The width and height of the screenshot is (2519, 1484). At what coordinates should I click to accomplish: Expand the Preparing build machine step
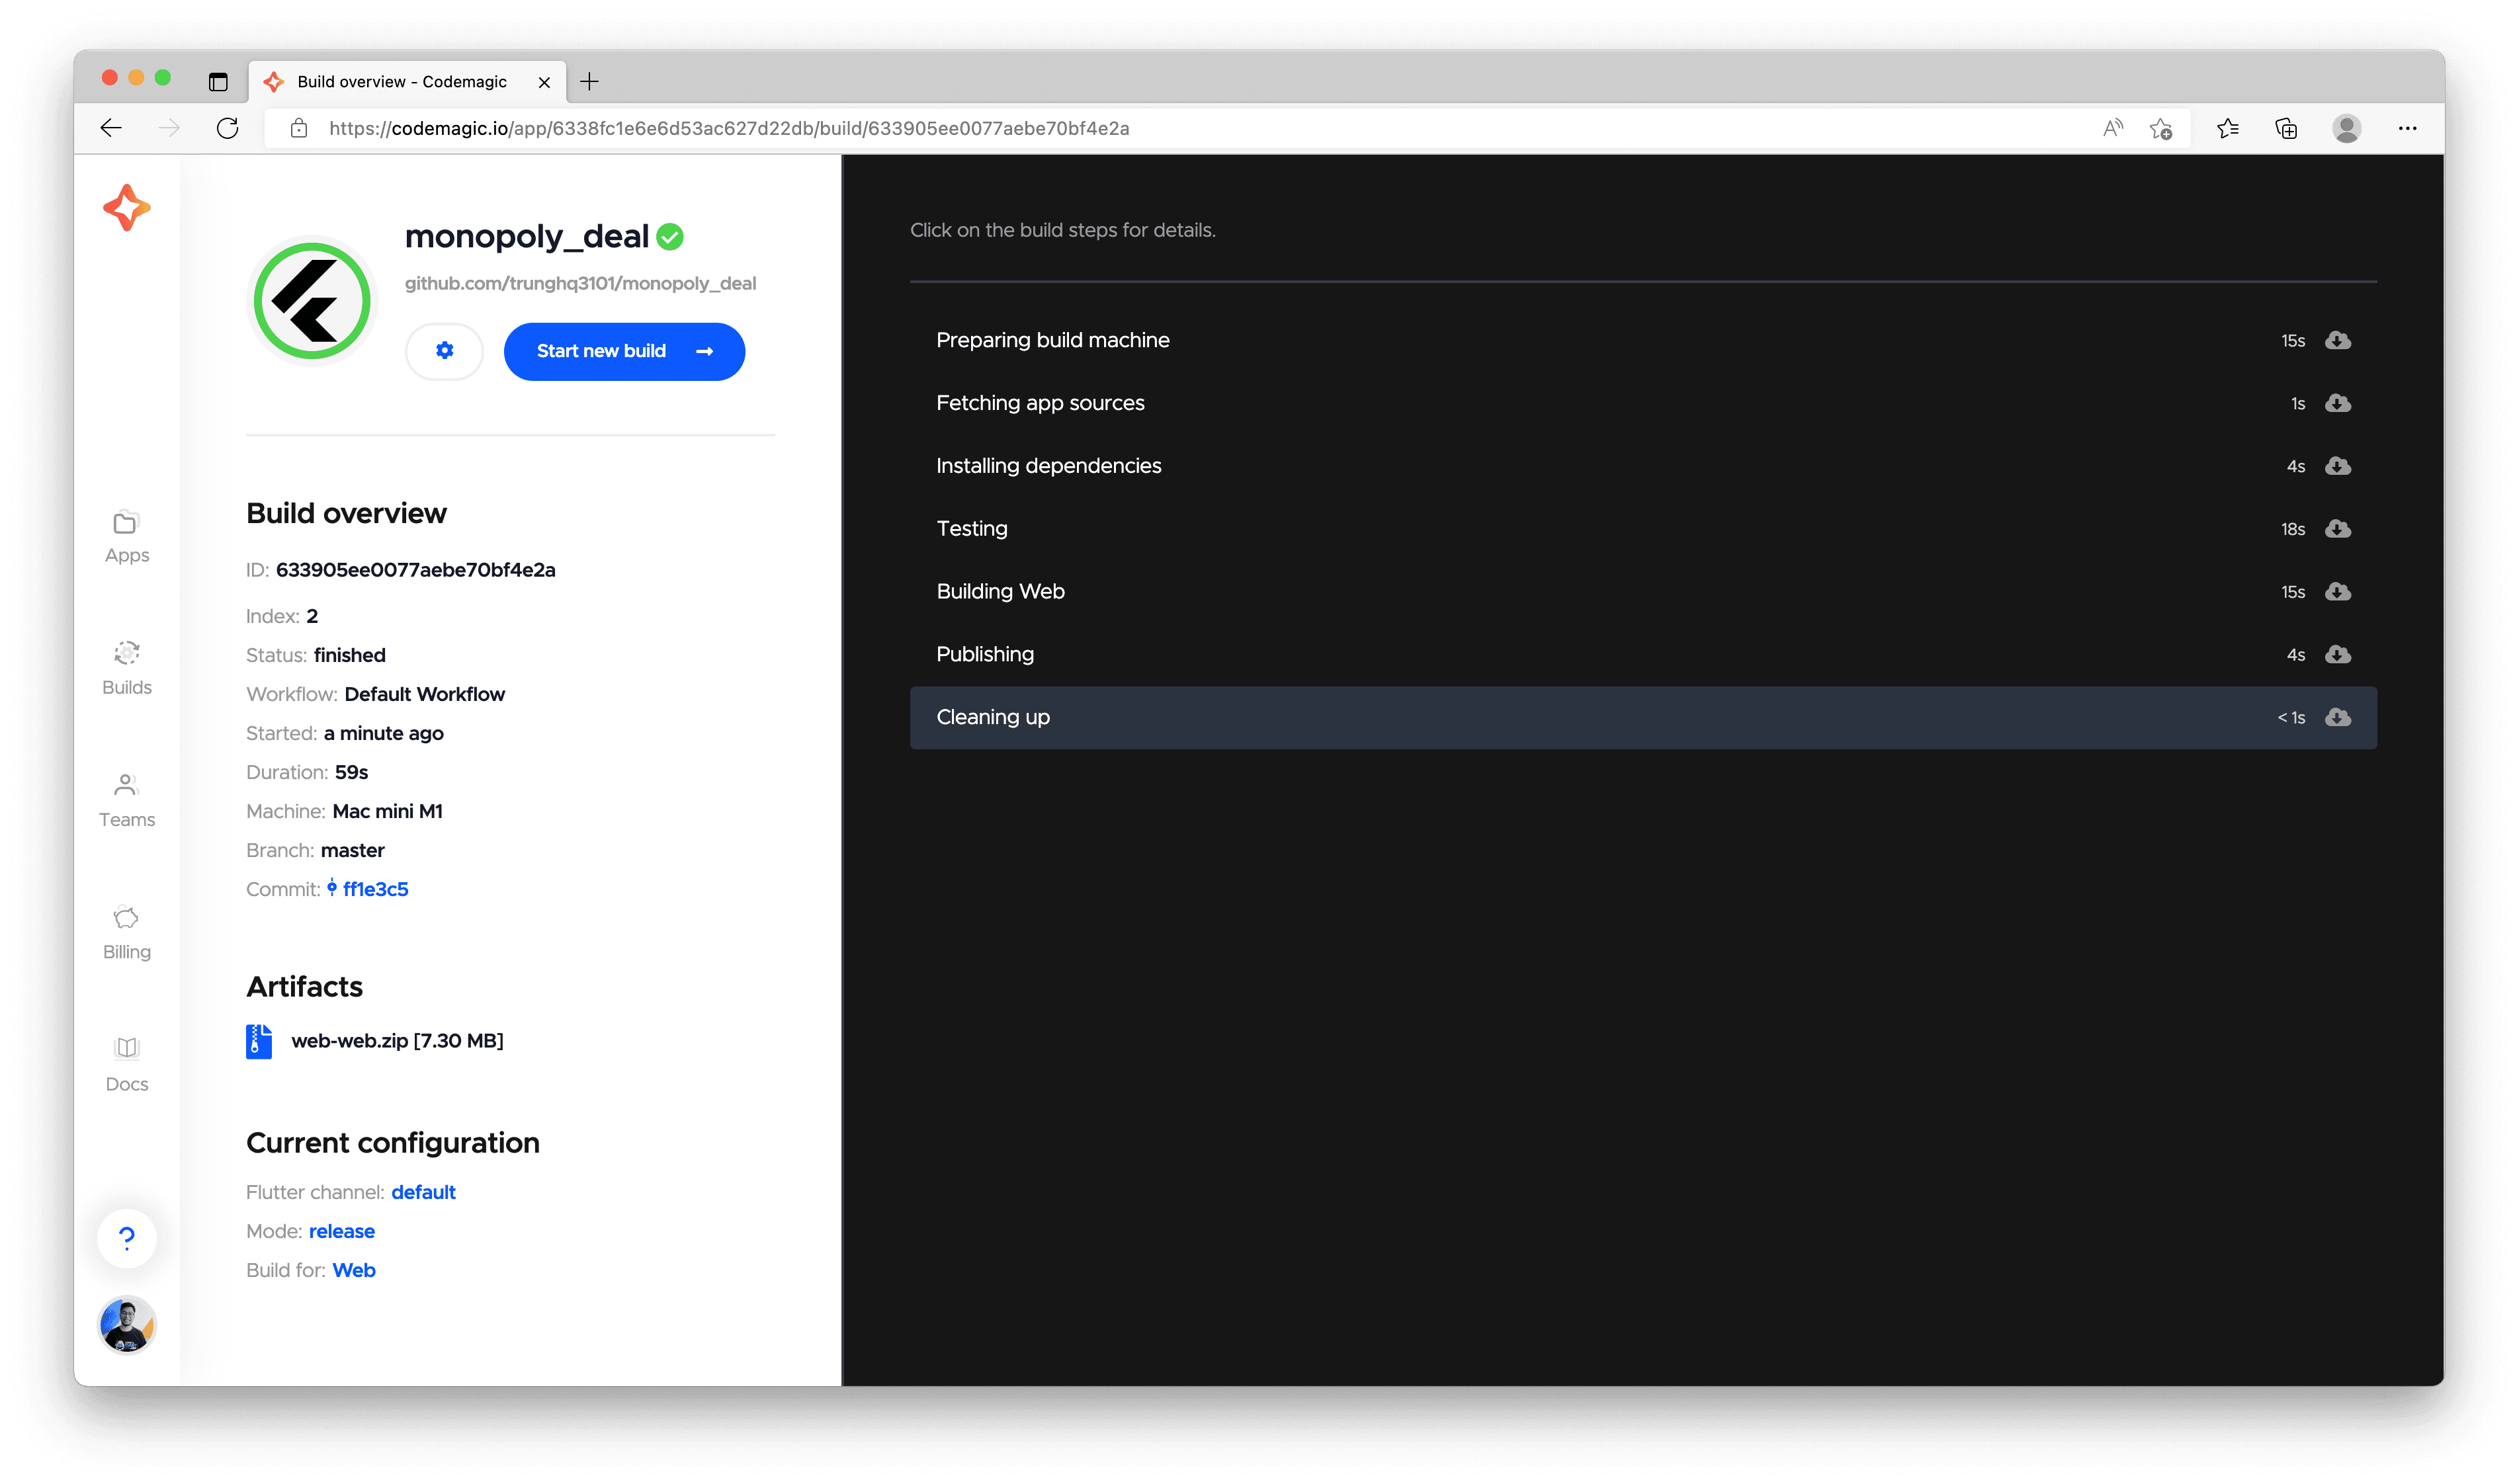1642,340
